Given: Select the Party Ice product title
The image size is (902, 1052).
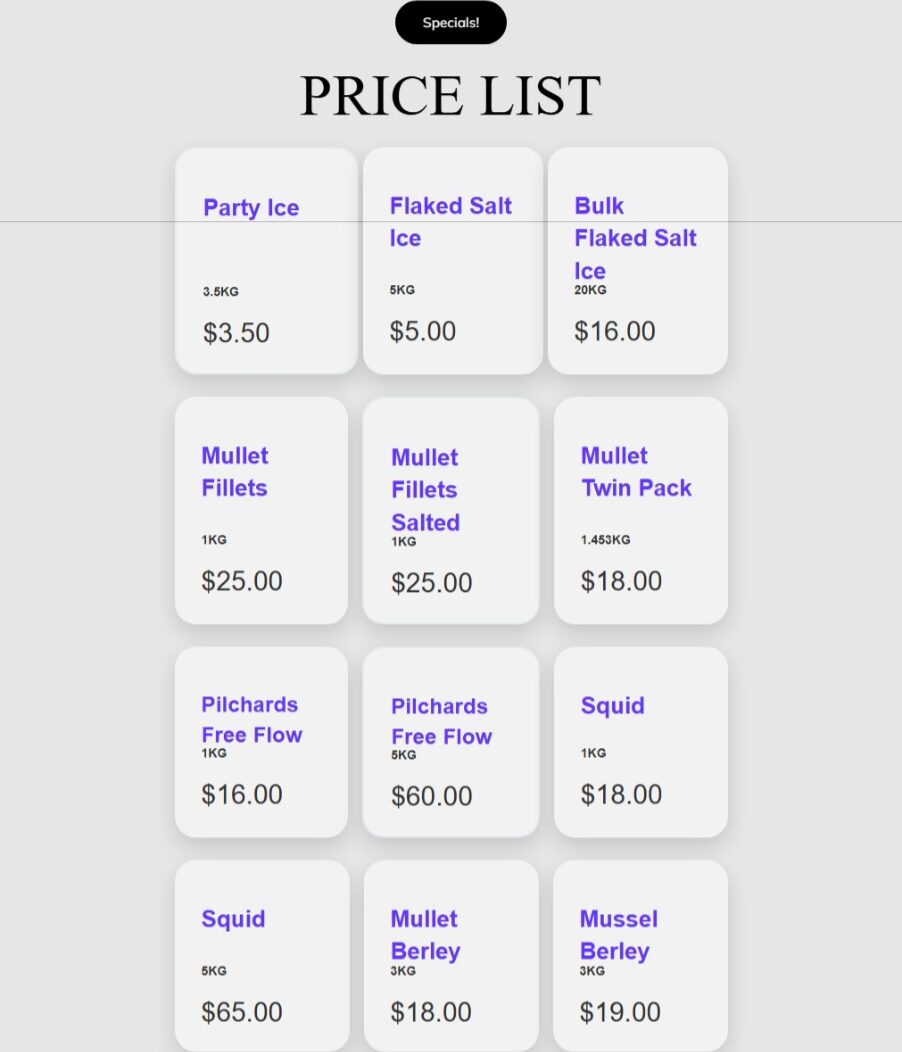Looking at the screenshot, I should coord(251,208).
